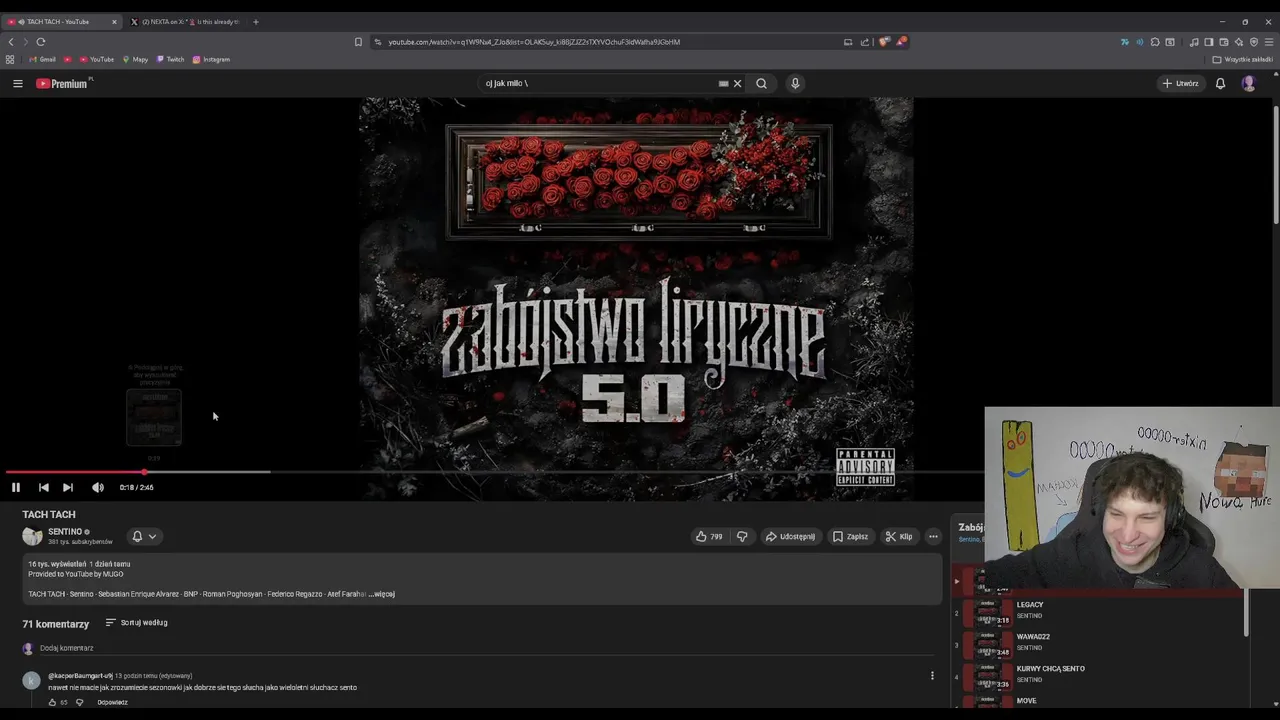Open a new browser tab
The width and height of the screenshot is (1280, 720).
pyautogui.click(x=255, y=22)
